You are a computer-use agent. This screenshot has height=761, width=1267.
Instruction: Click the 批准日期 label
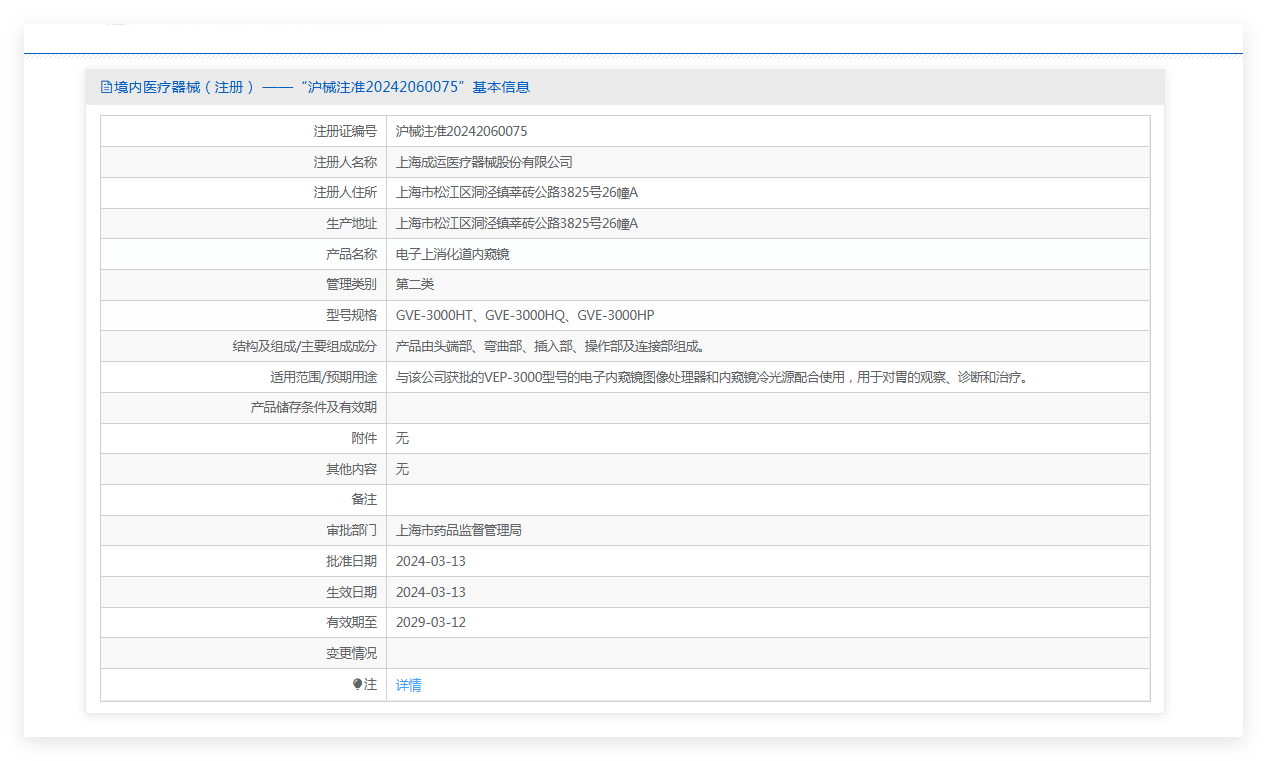click(x=351, y=561)
